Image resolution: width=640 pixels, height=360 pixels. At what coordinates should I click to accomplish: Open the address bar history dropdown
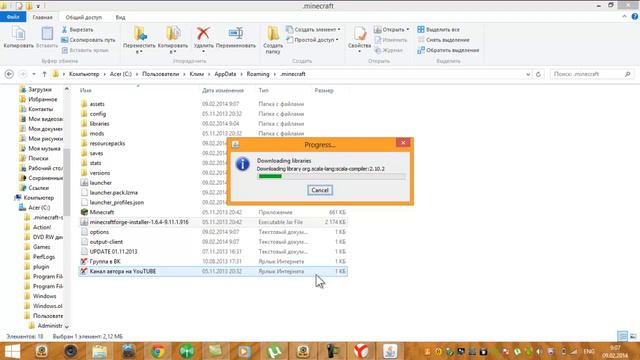tap(528, 74)
